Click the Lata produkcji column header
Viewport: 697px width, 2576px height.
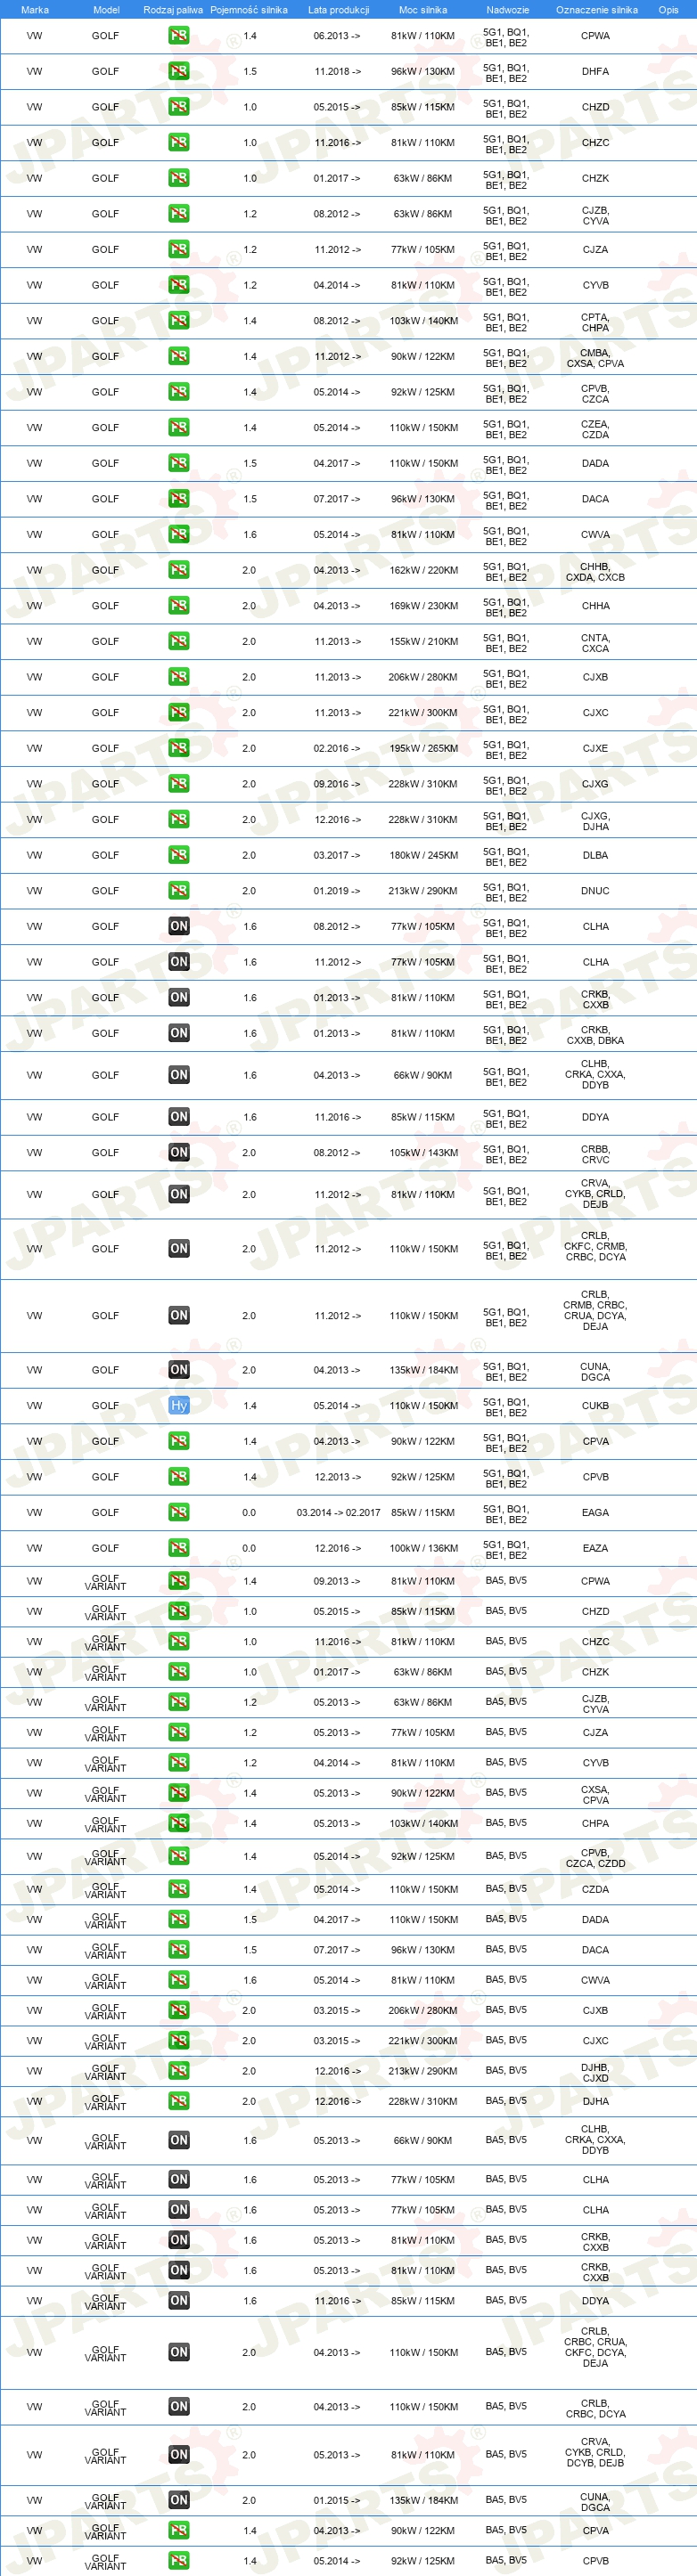click(x=338, y=10)
